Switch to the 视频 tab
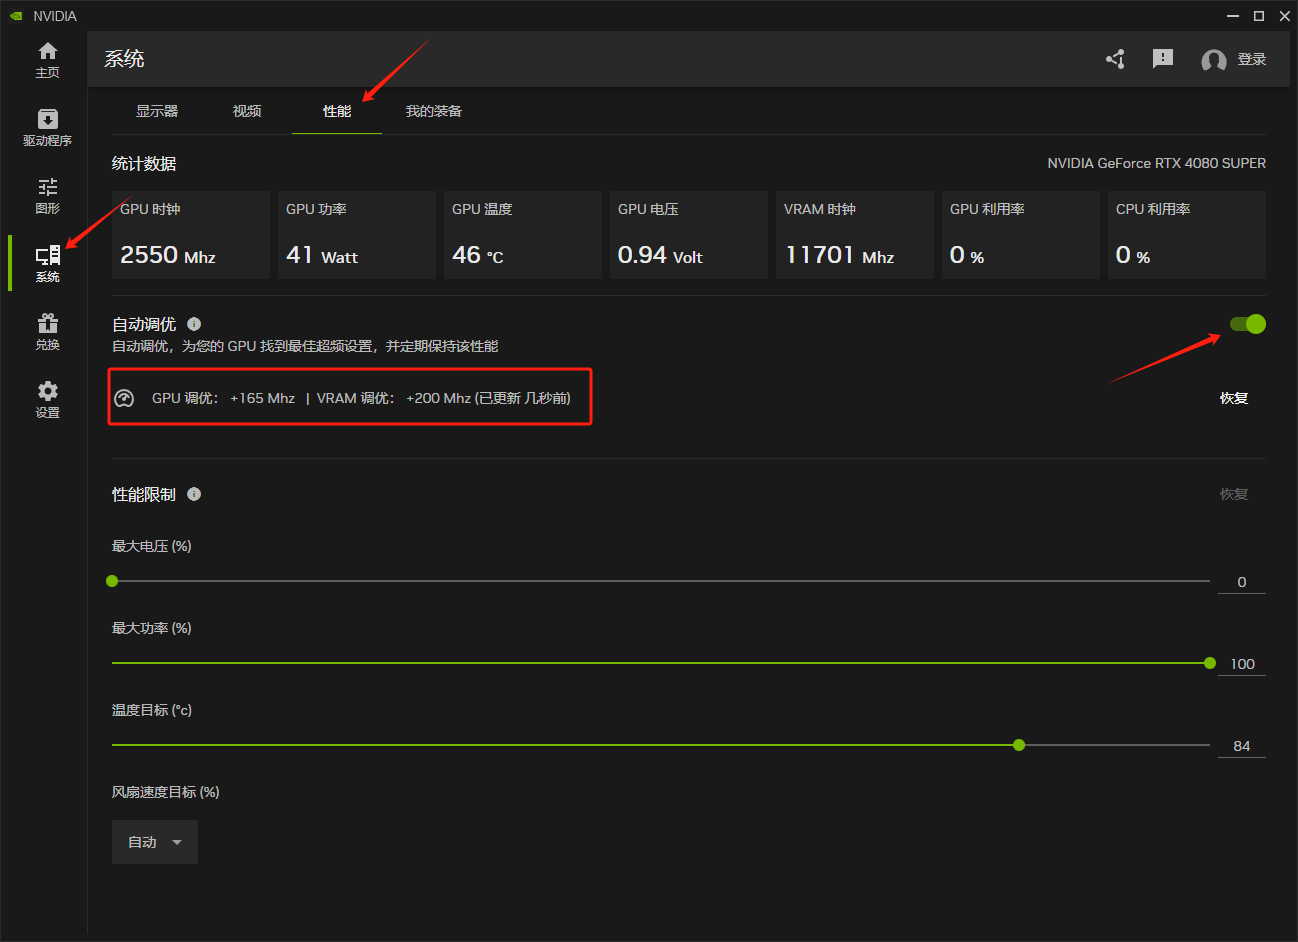 coord(247,111)
